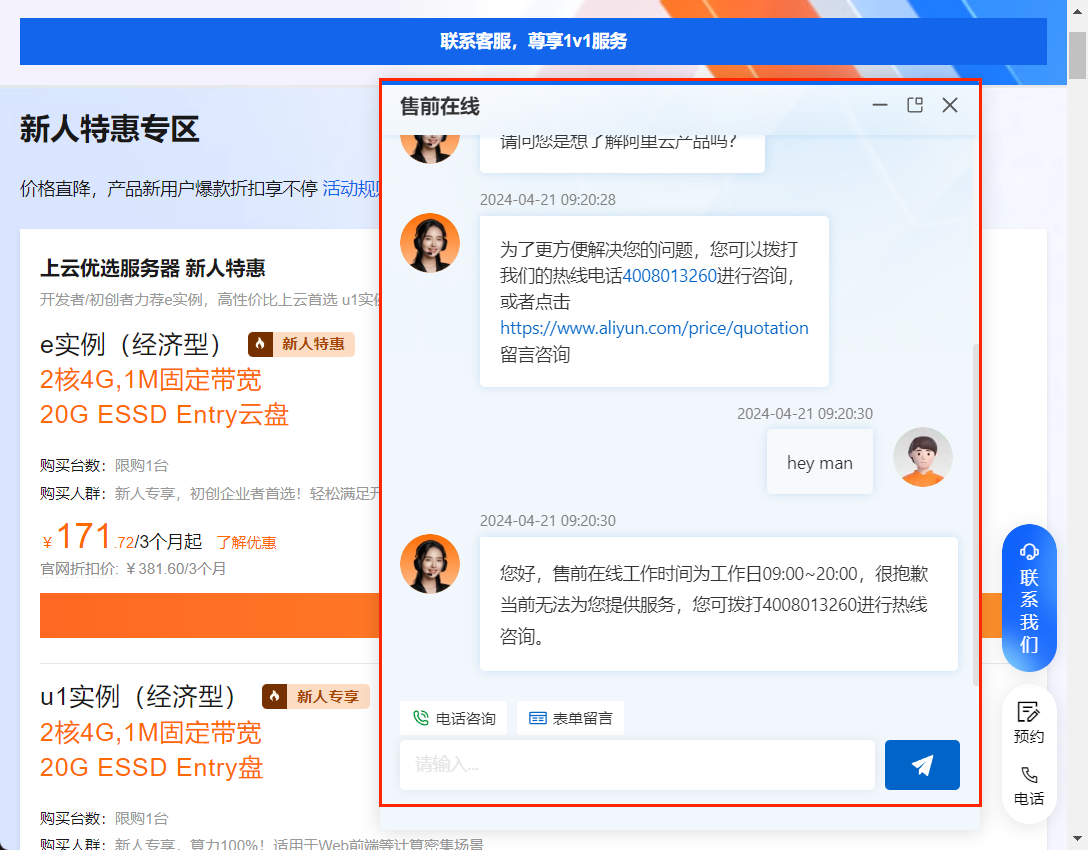Minimize the 售前在线 chat window
This screenshot has height=850, width=1088.
click(x=880, y=105)
